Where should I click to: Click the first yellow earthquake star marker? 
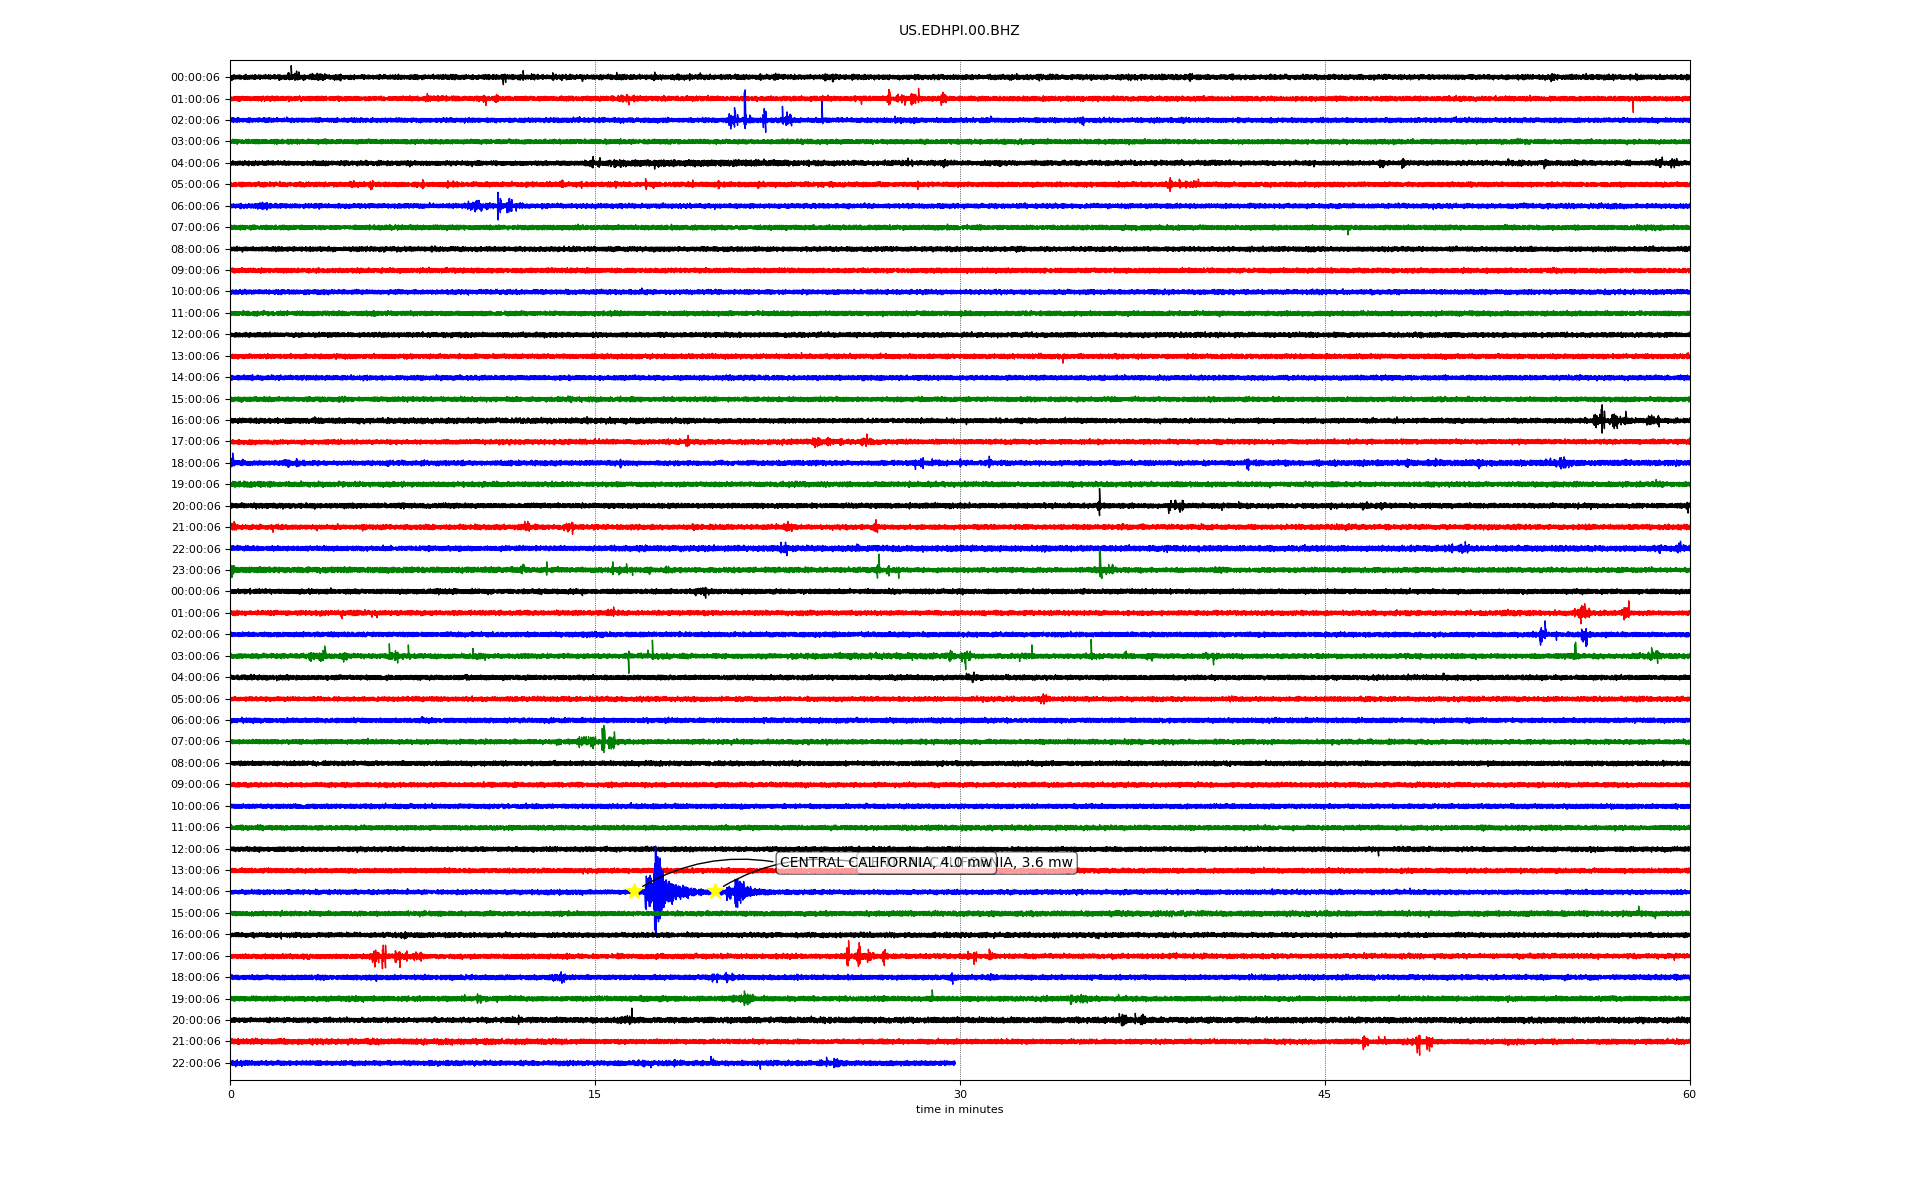click(x=634, y=891)
